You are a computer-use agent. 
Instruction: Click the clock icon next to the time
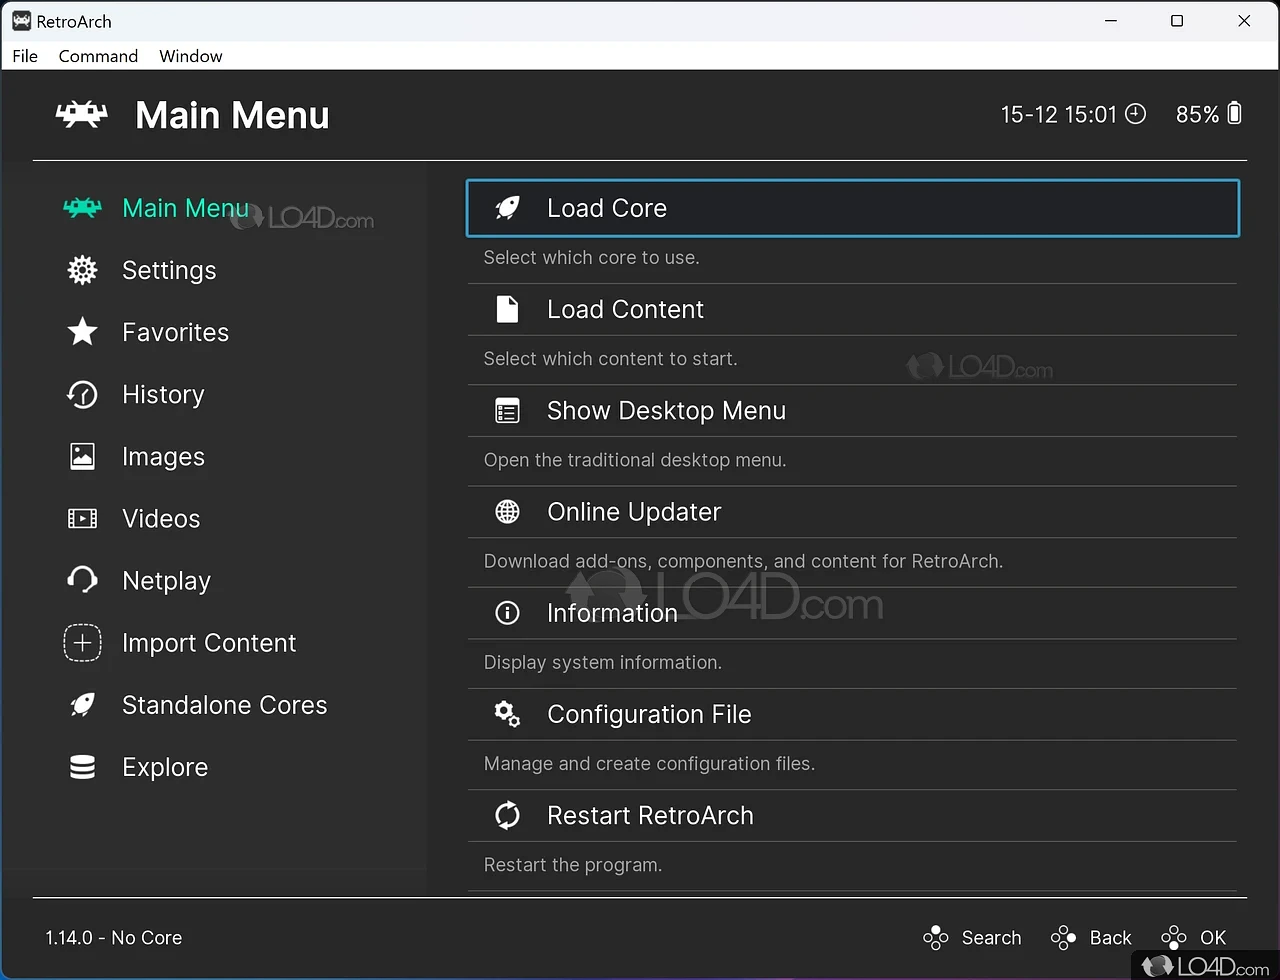coord(1135,114)
